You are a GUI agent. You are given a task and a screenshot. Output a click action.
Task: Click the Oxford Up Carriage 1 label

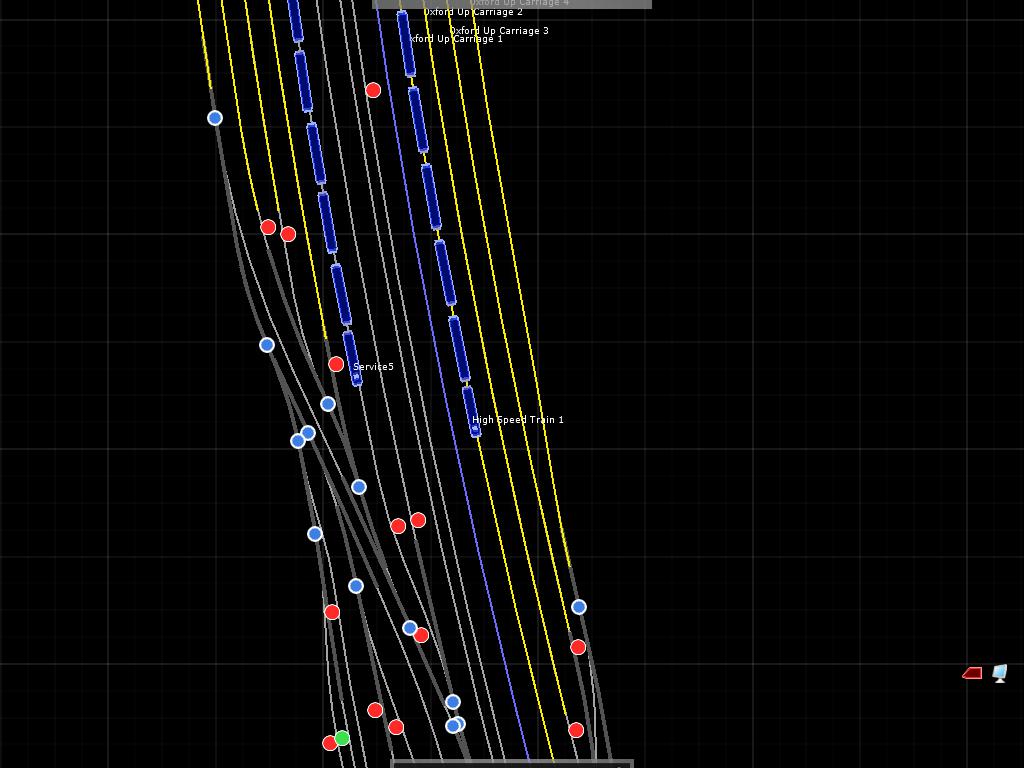click(x=456, y=39)
